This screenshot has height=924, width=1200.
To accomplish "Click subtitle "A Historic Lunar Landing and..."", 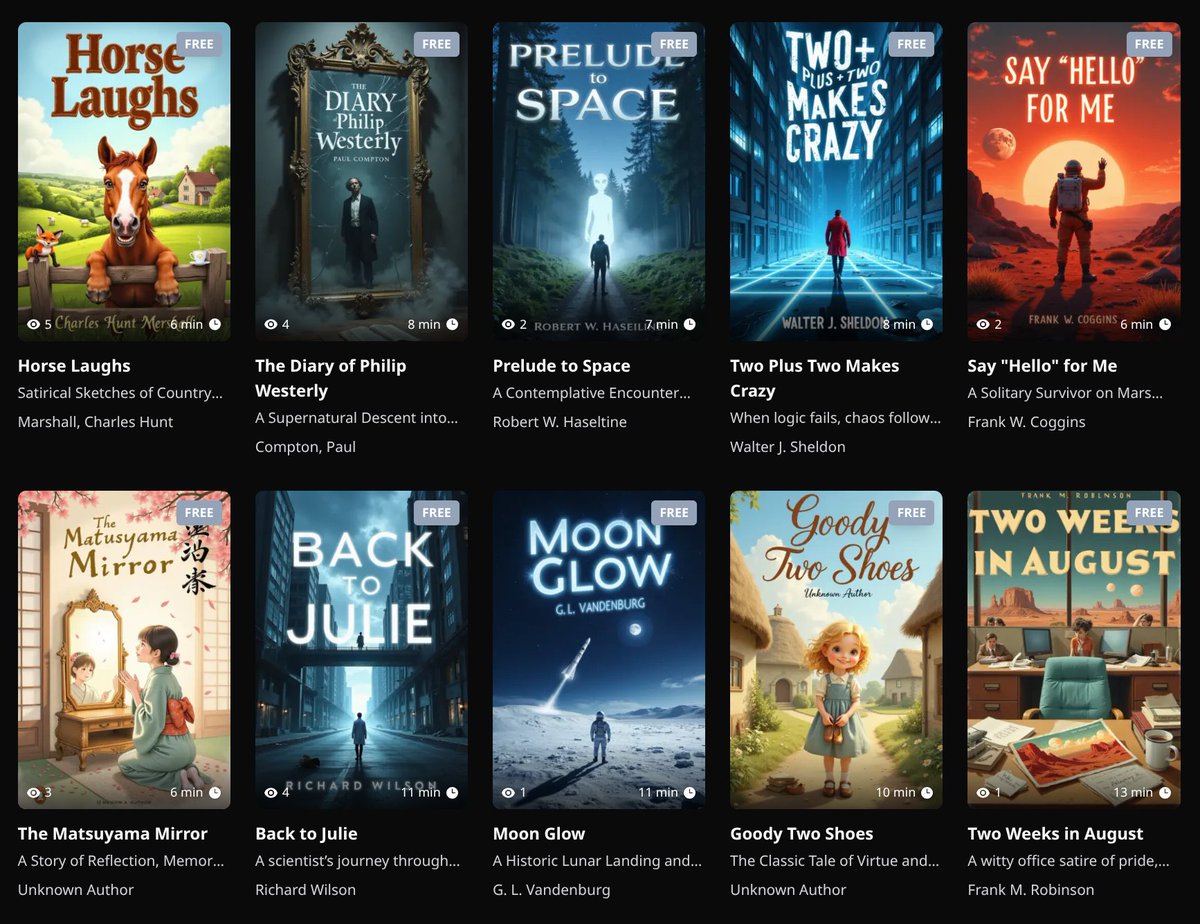I will (x=598, y=861).
